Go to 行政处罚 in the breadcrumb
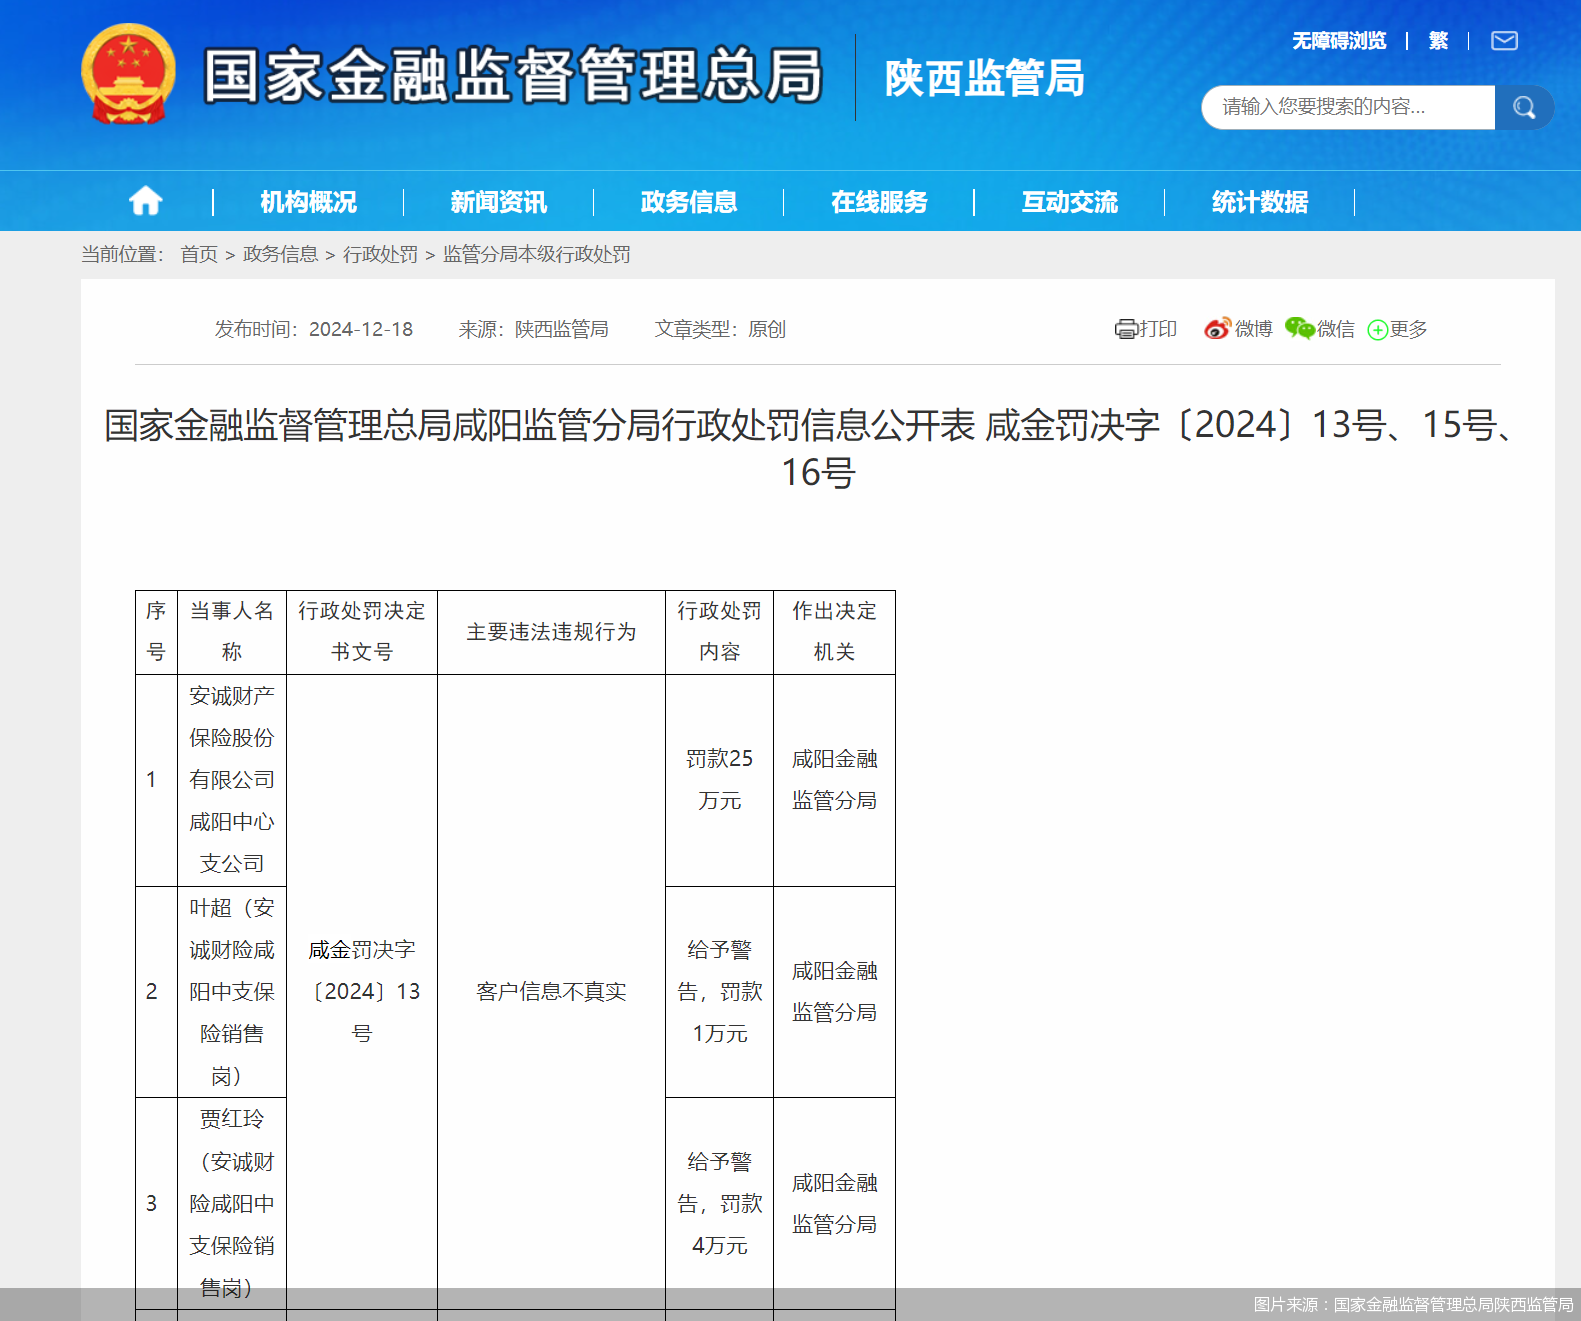Viewport: 1581px width, 1321px height. 380,255
